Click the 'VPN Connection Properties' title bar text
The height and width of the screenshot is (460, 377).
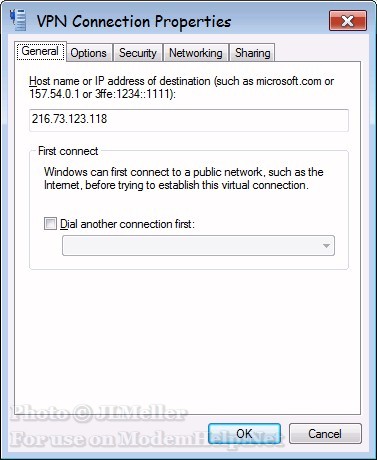pos(134,22)
